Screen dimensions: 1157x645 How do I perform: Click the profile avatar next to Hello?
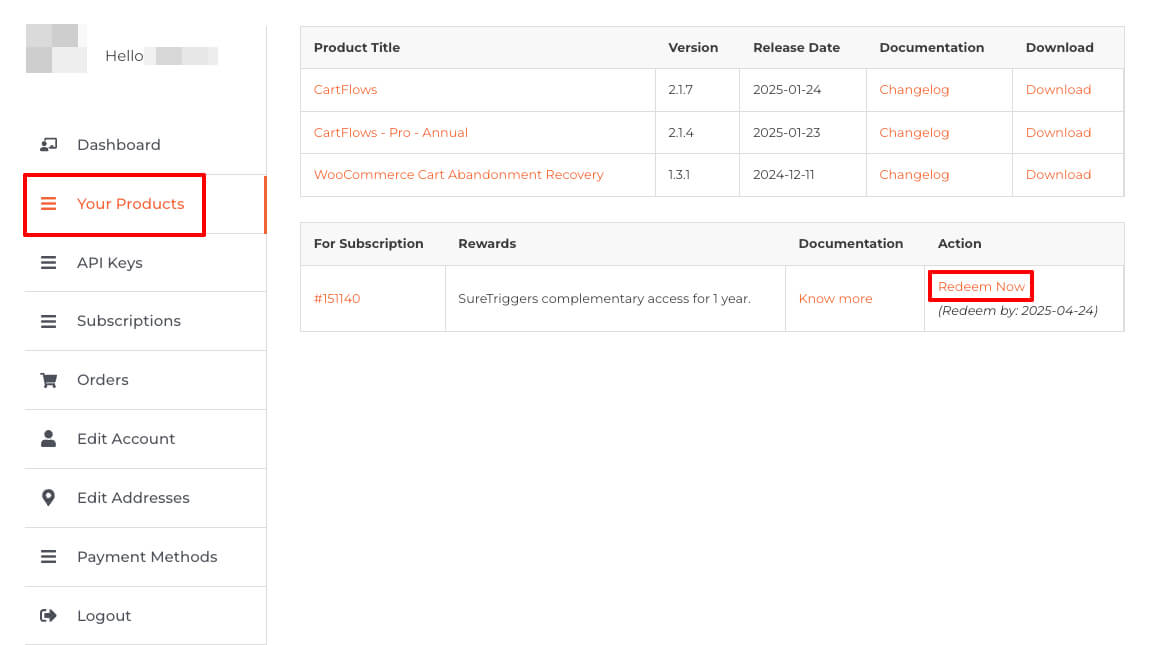click(x=57, y=47)
